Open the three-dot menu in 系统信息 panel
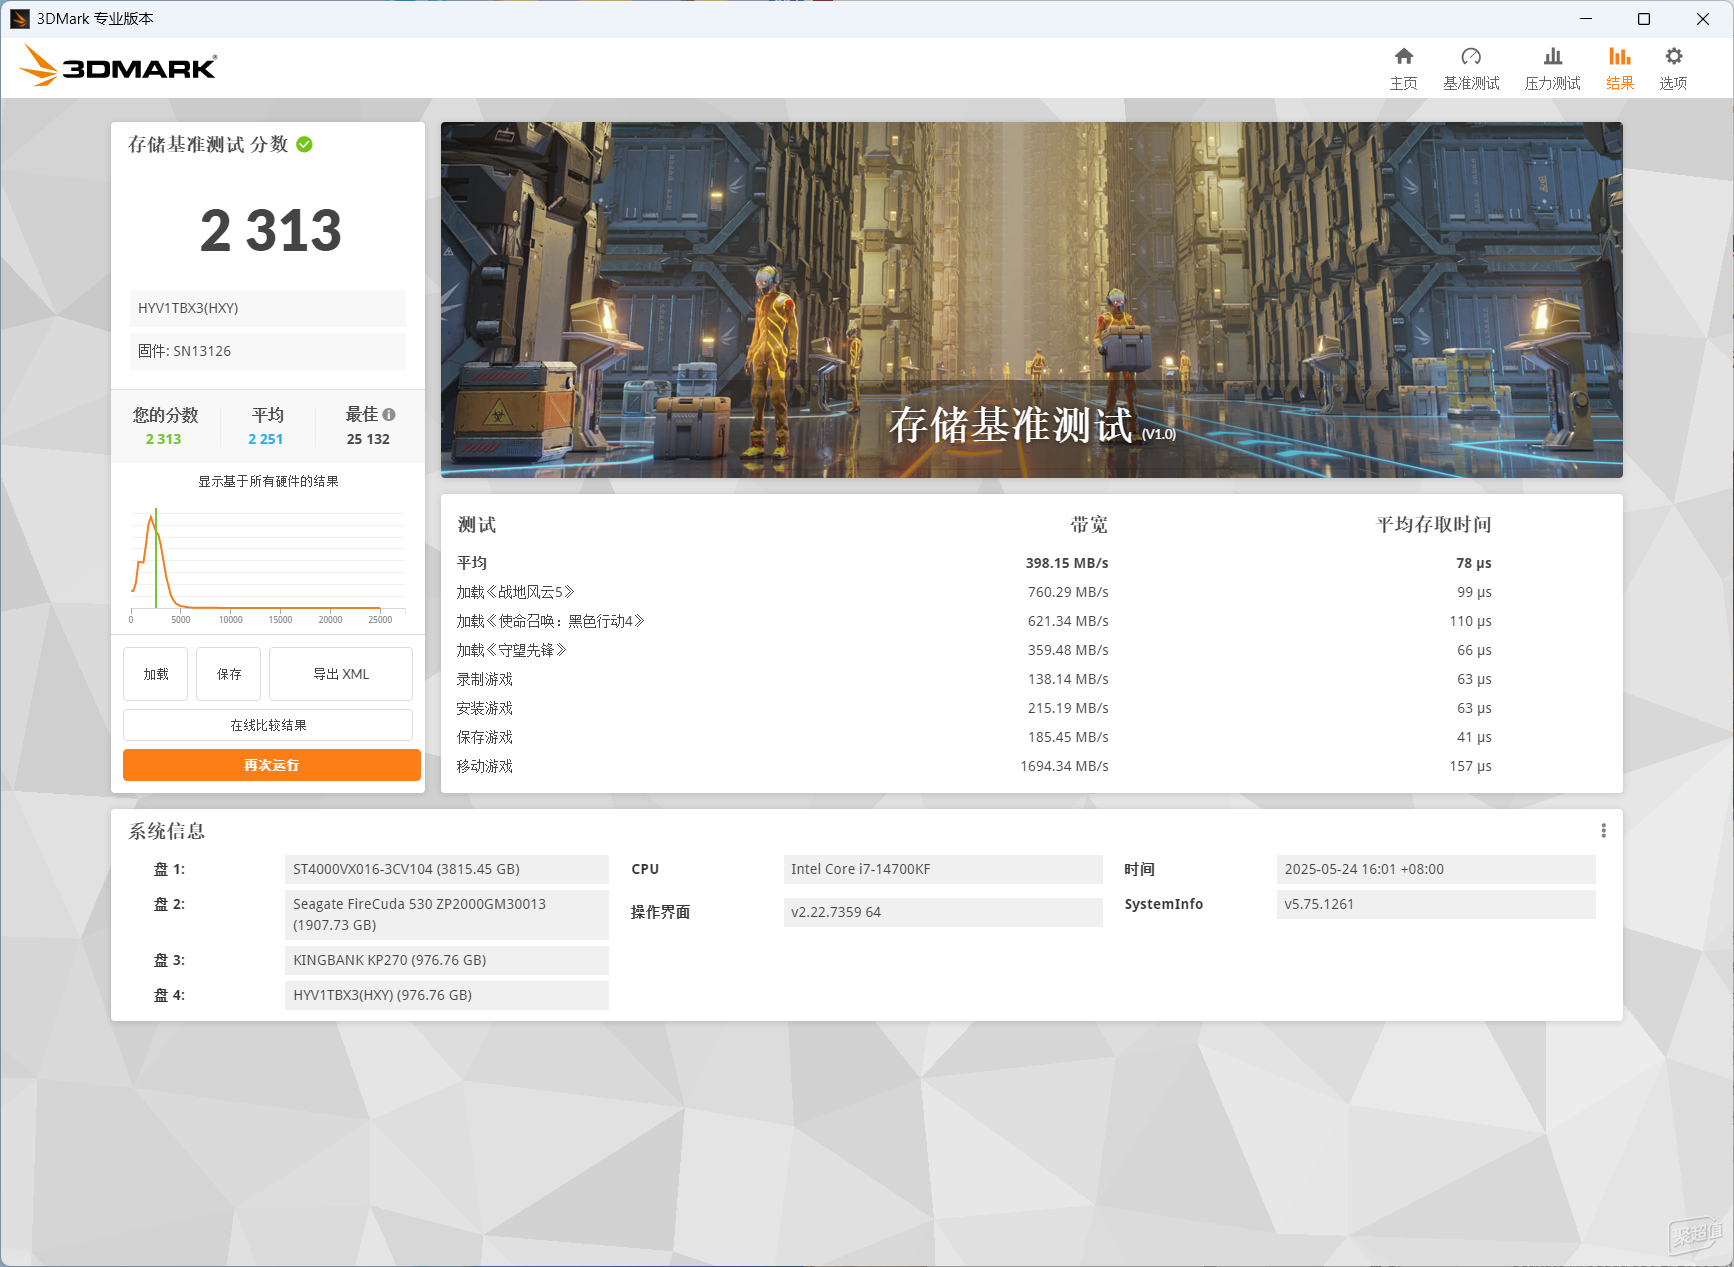Image resolution: width=1734 pixels, height=1267 pixels. (x=1603, y=831)
